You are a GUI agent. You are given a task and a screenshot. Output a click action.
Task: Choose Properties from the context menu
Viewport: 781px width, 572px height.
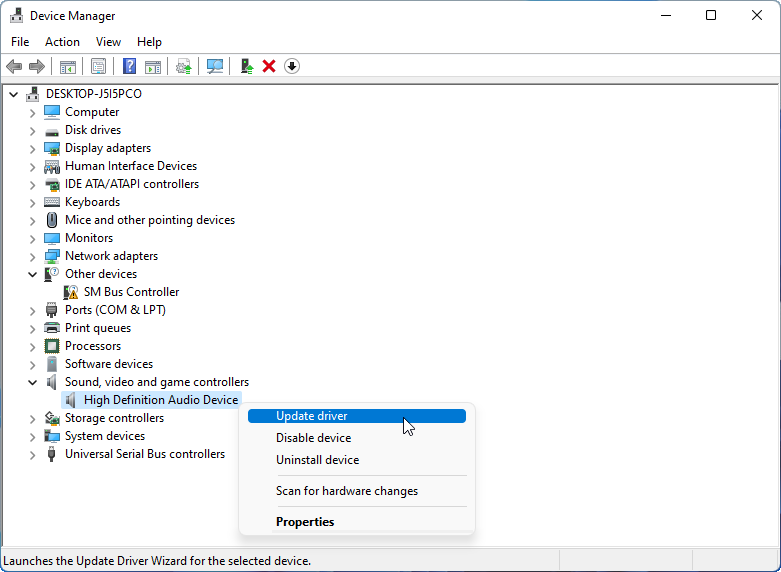[x=357, y=522]
